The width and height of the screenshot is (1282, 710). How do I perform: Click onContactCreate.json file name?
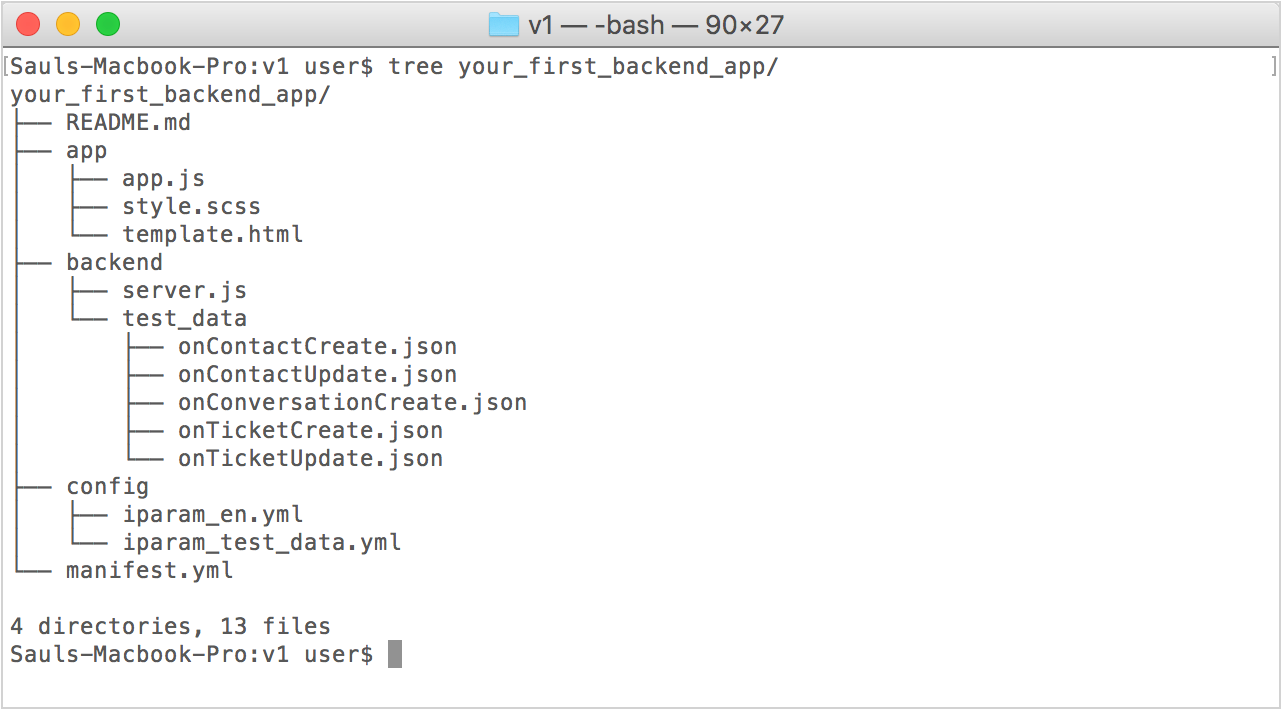click(317, 347)
